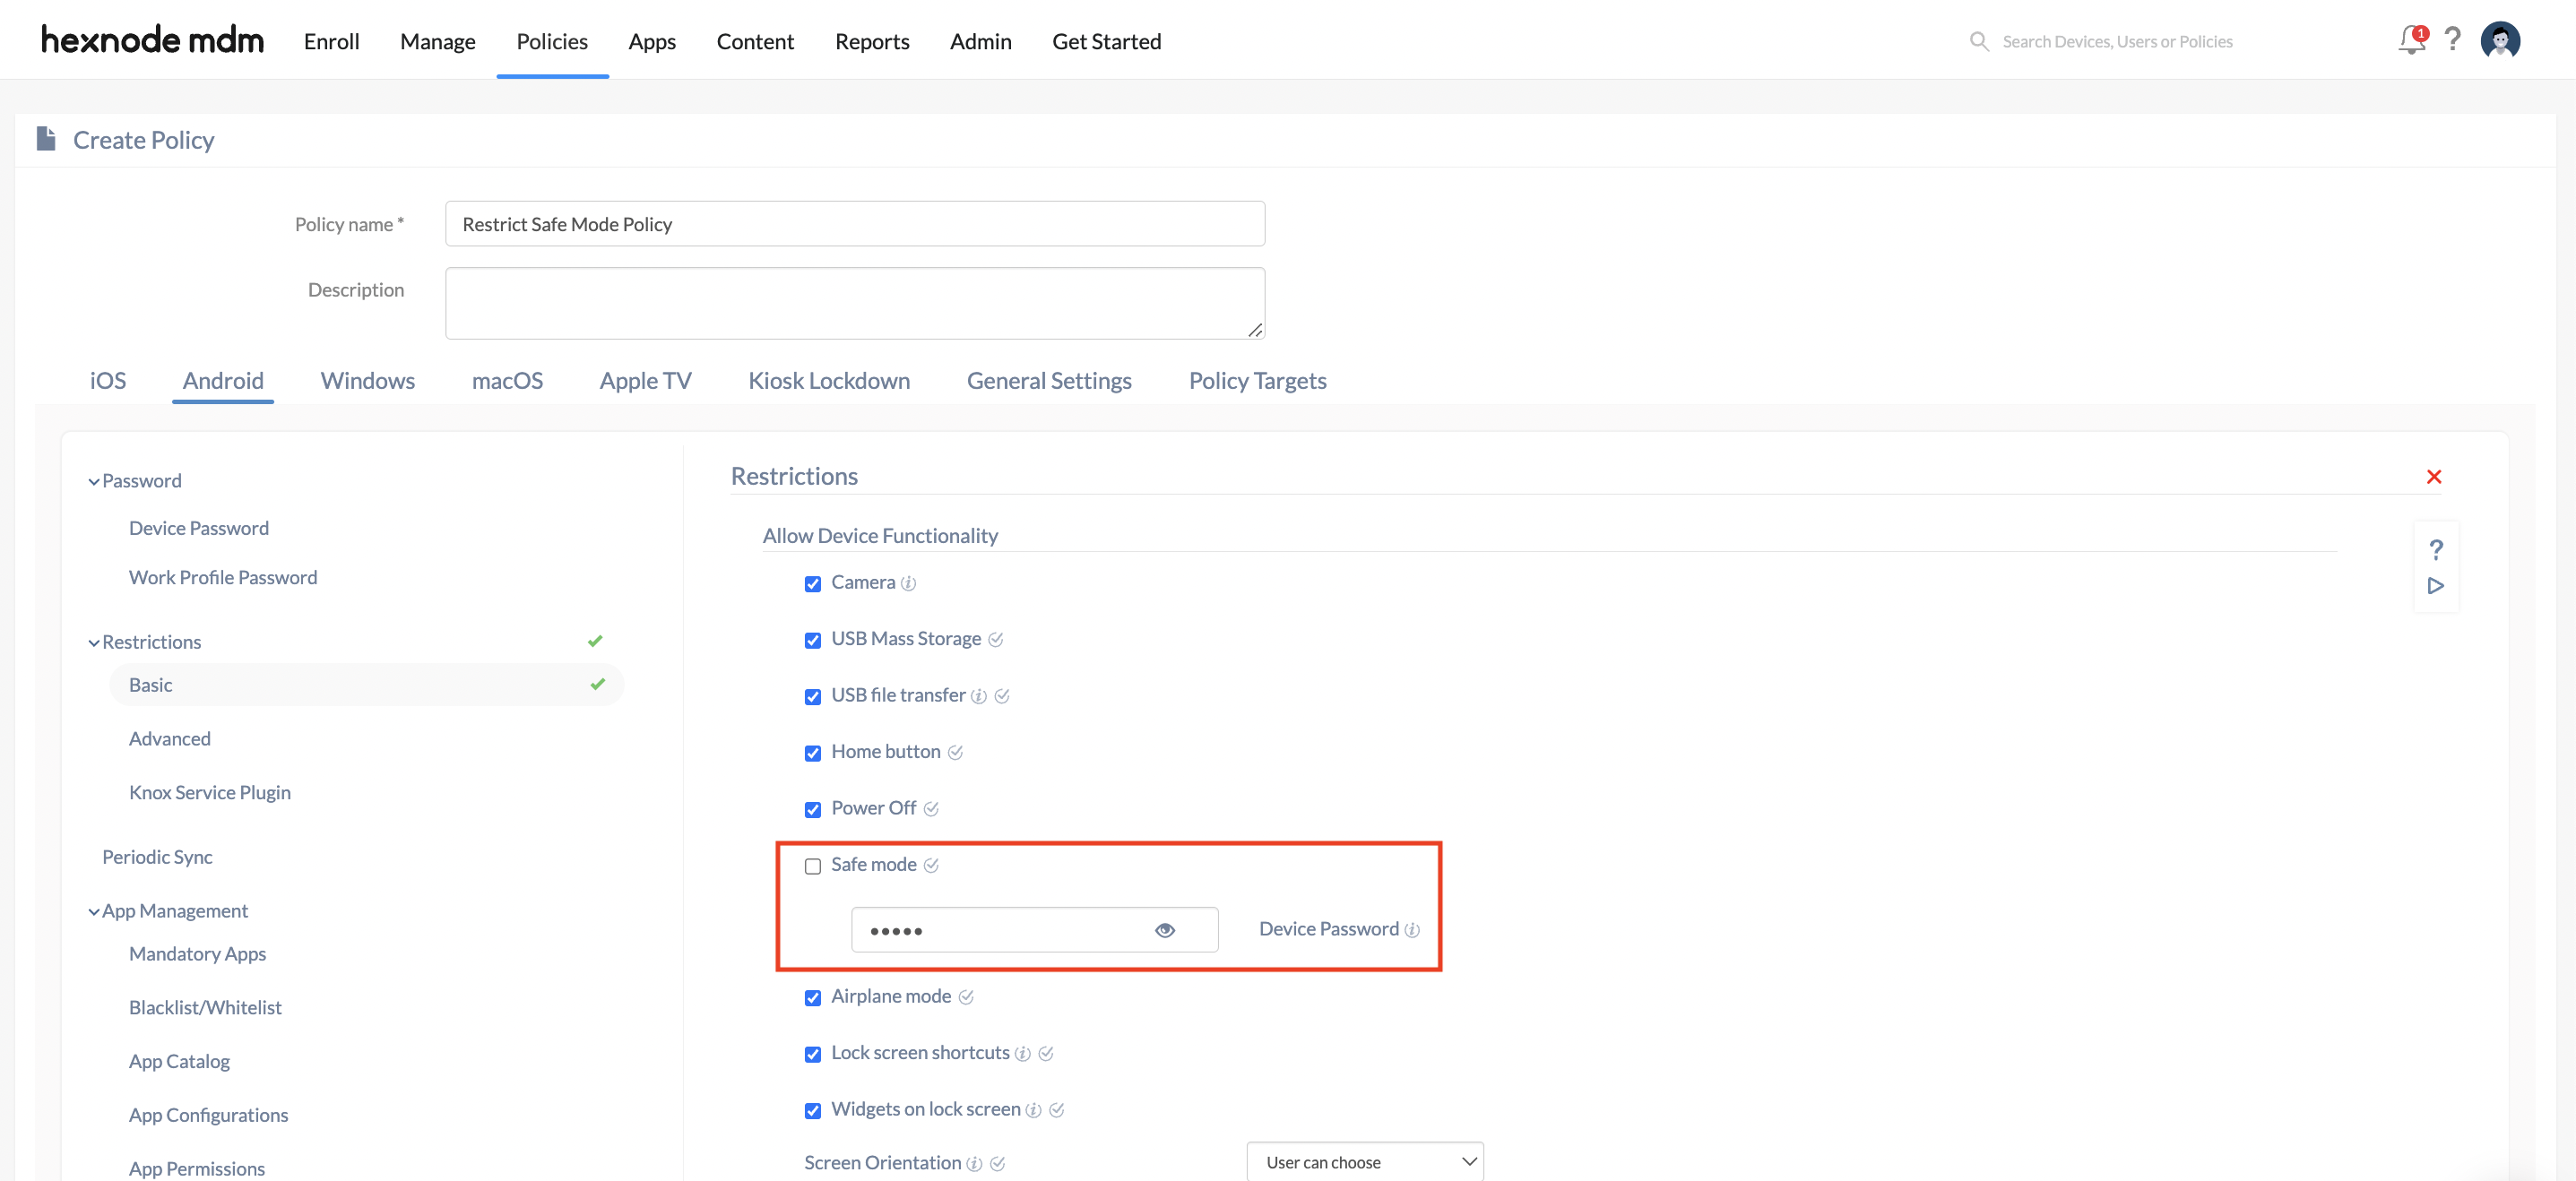Open Device Password settings
The height and width of the screenshot is (1181, 2576).
pos(199,528)
